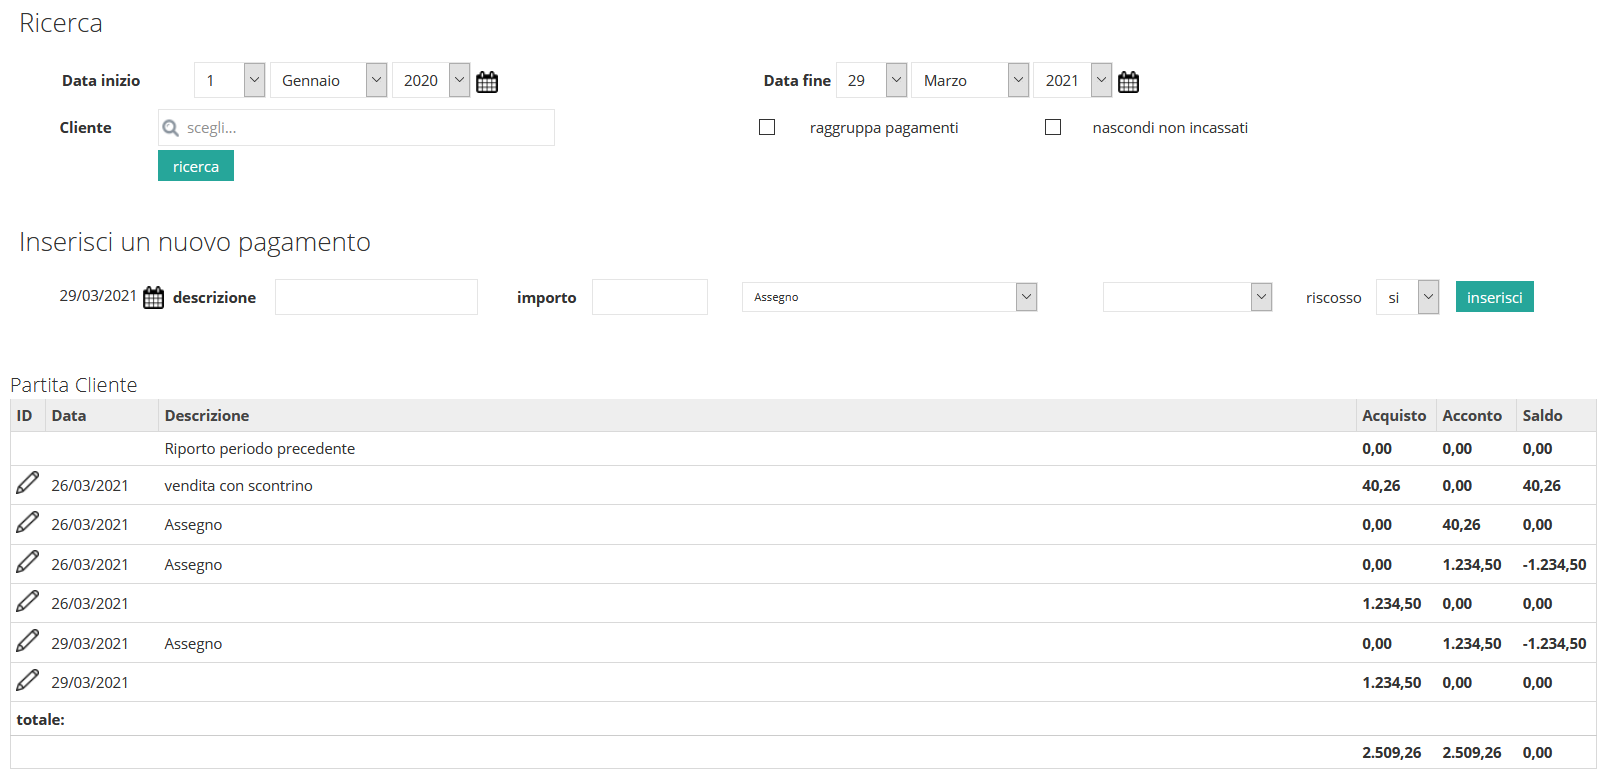
Task: Select the Data fine year 2021 dropdown
Action: (1072, 80)
